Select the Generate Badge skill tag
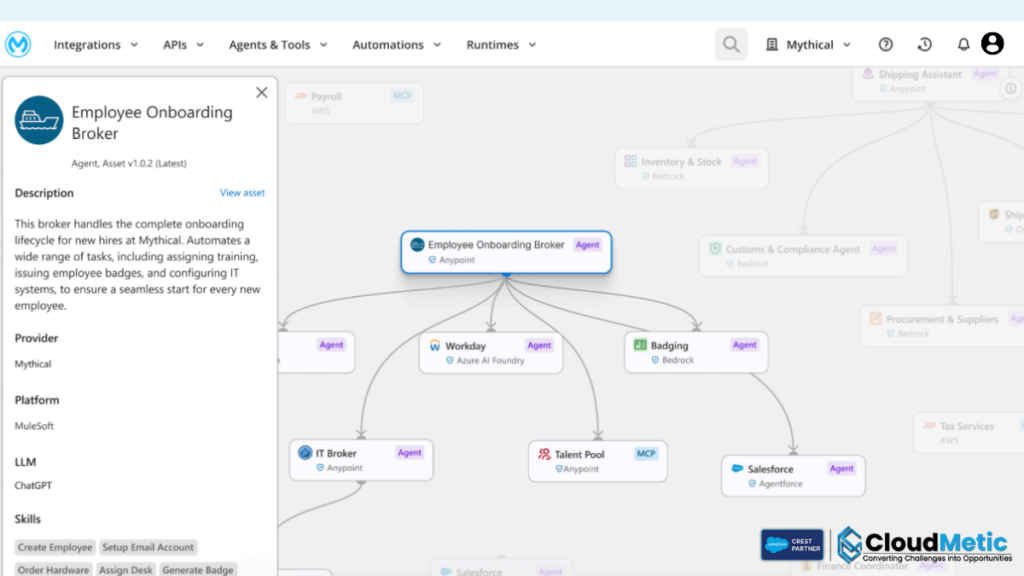1024x576 pixels. pyautogui.click(x=198, y=569)
